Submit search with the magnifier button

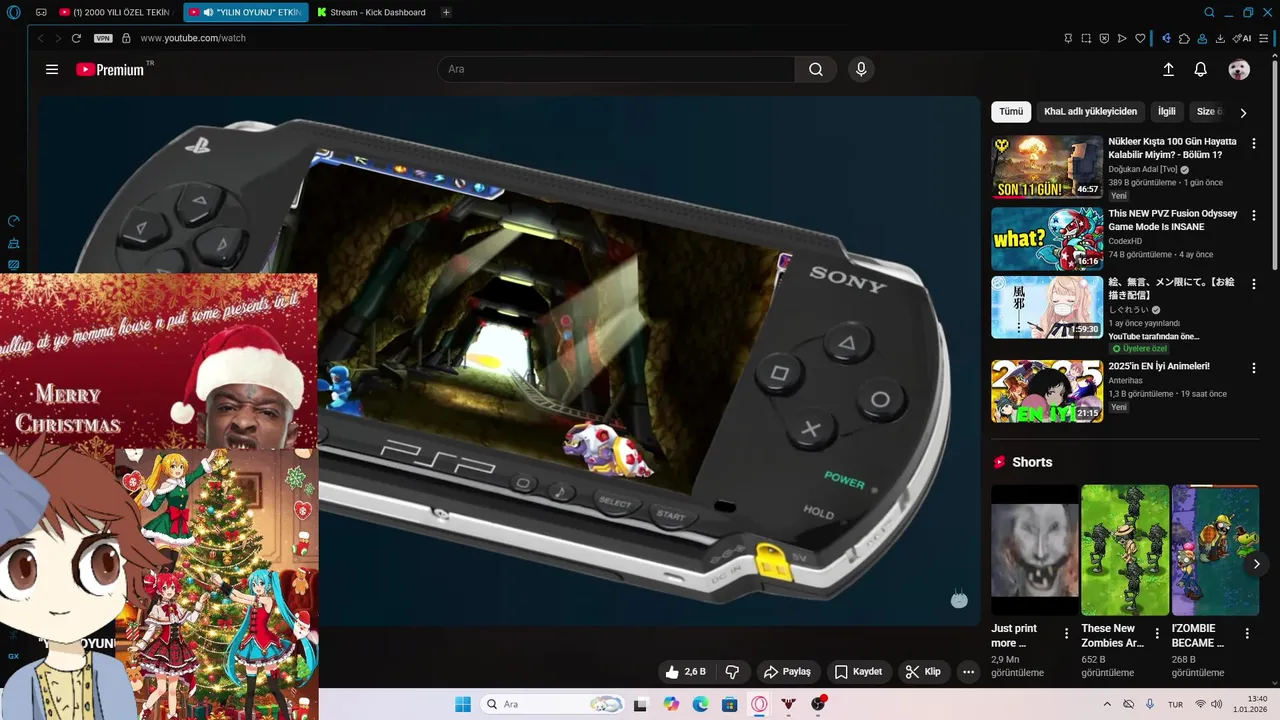pyautogui.click(x=816, y=69)
